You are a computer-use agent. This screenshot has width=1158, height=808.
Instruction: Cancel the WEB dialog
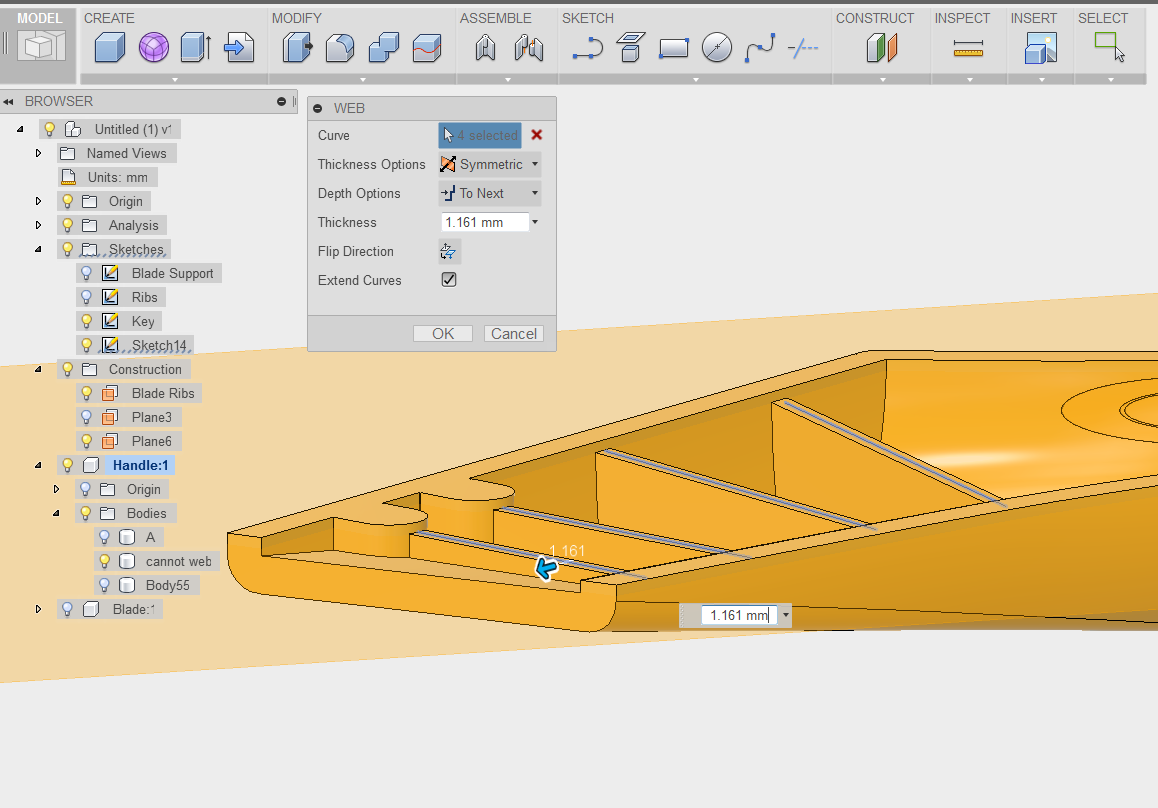coord(513,333)
